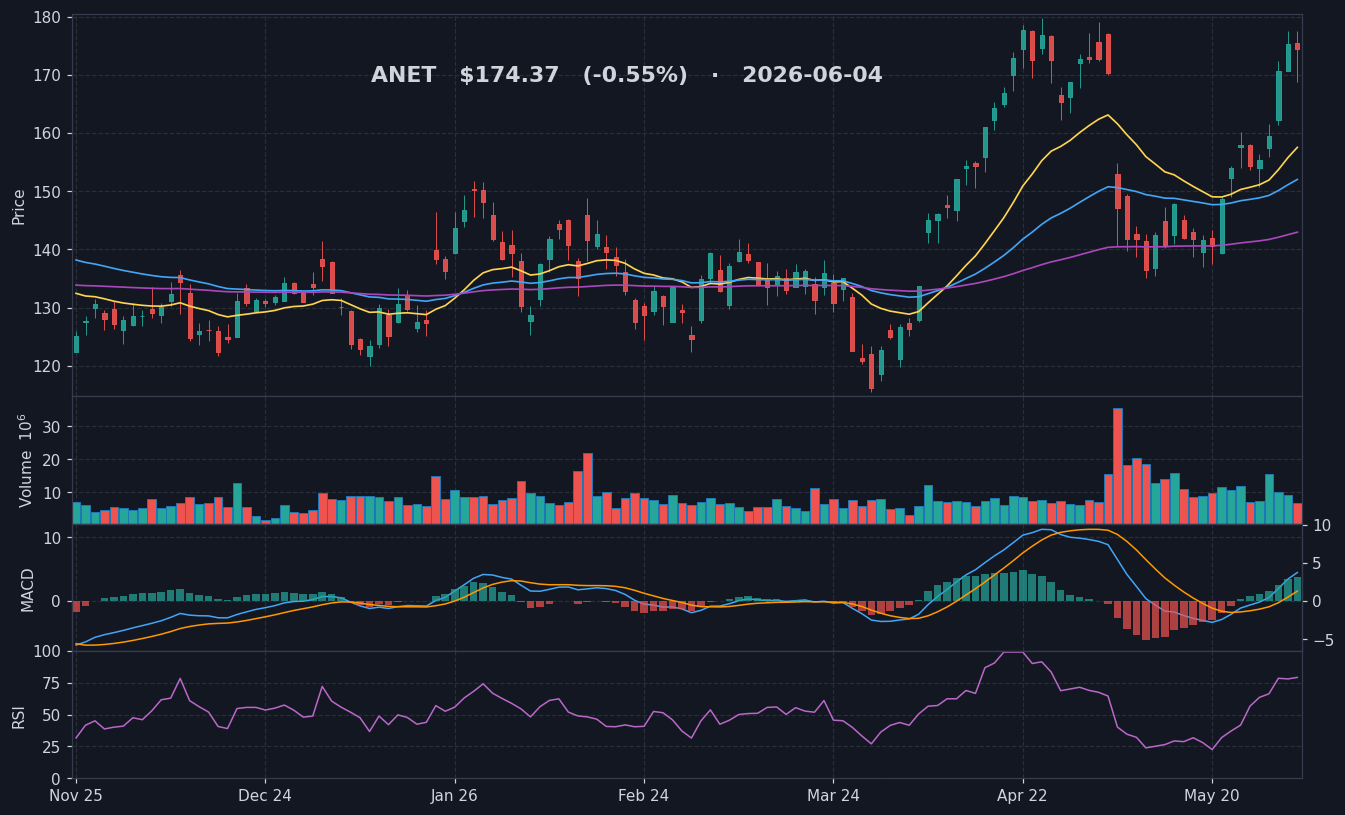Click the RSI axis label
This screenshot has height=815, width=1345.
[19, 716]
